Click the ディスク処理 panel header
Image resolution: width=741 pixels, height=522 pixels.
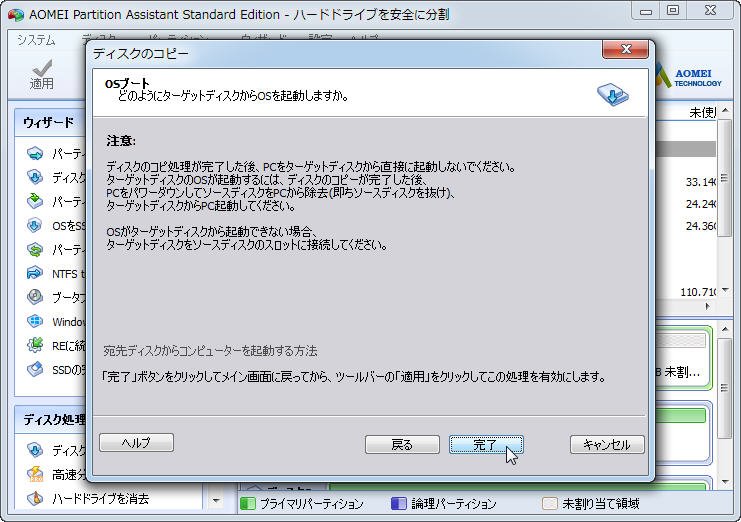50,419
